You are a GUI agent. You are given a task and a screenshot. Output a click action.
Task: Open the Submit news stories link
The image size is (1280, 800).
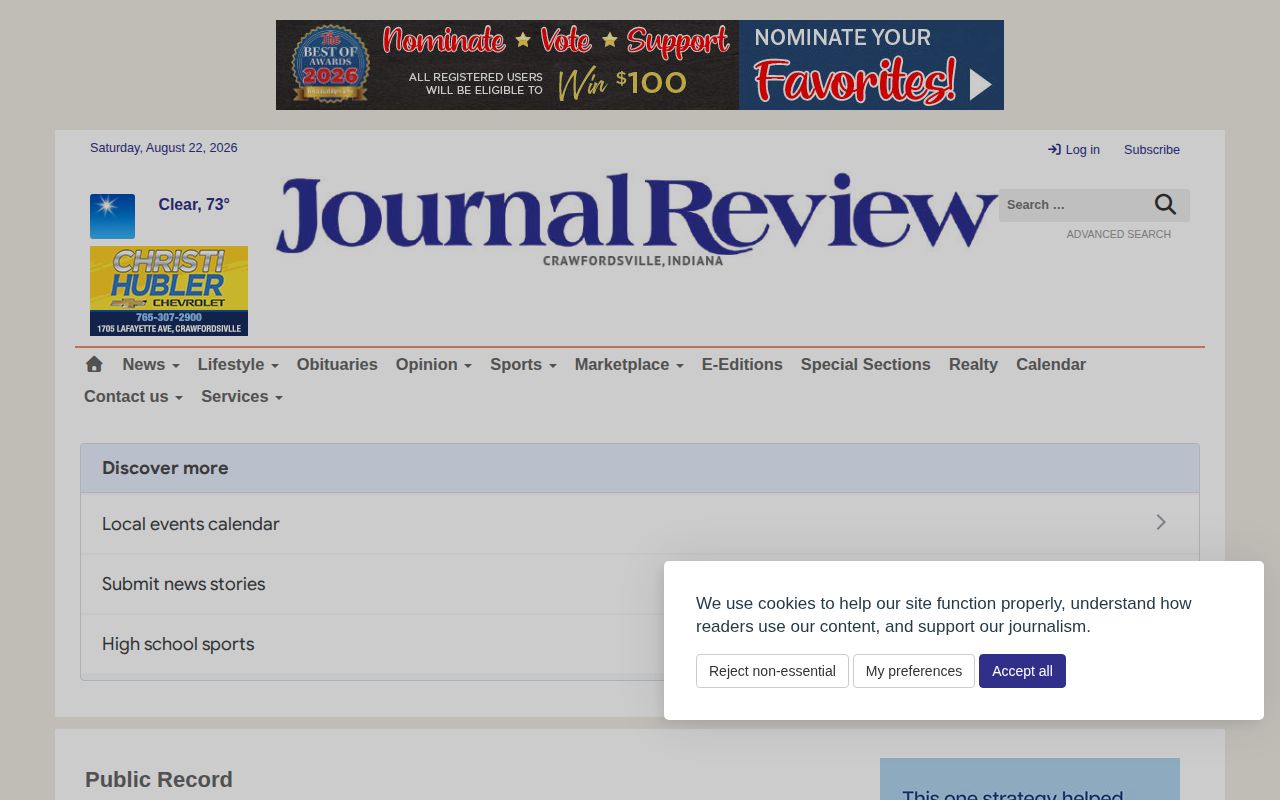pos(184,584)
